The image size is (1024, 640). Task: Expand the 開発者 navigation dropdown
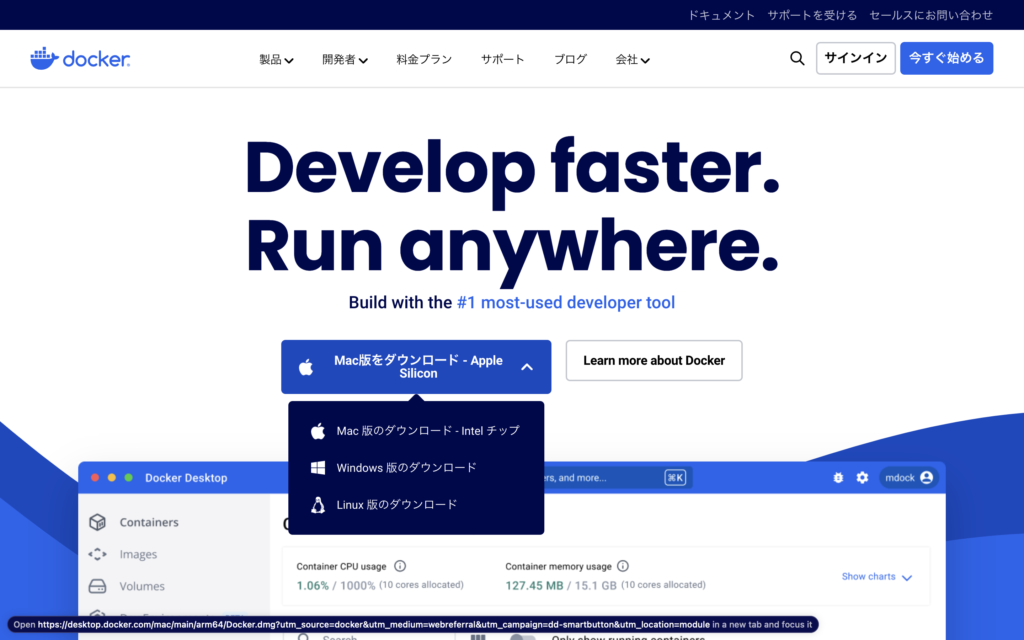[x=345, y=59]
